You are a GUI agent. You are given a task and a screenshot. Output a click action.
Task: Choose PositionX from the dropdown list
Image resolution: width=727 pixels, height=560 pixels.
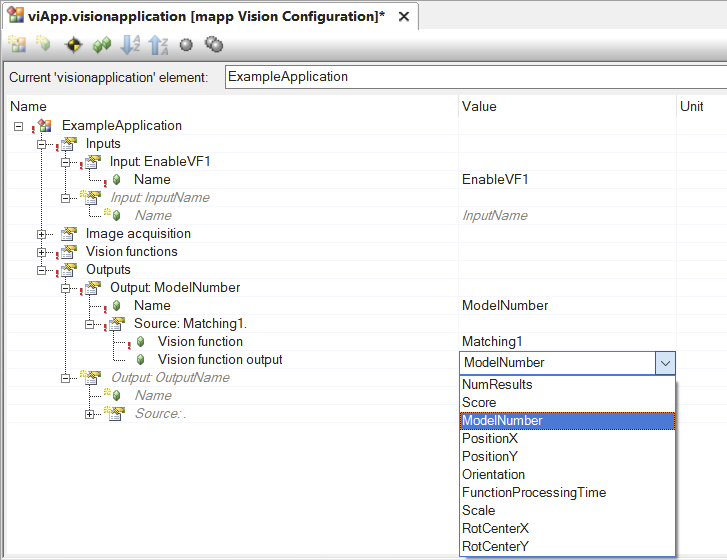click(x=567, y=439)
